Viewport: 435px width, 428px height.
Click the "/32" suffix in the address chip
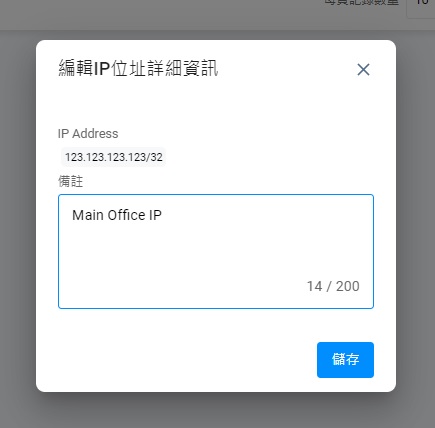154,157
